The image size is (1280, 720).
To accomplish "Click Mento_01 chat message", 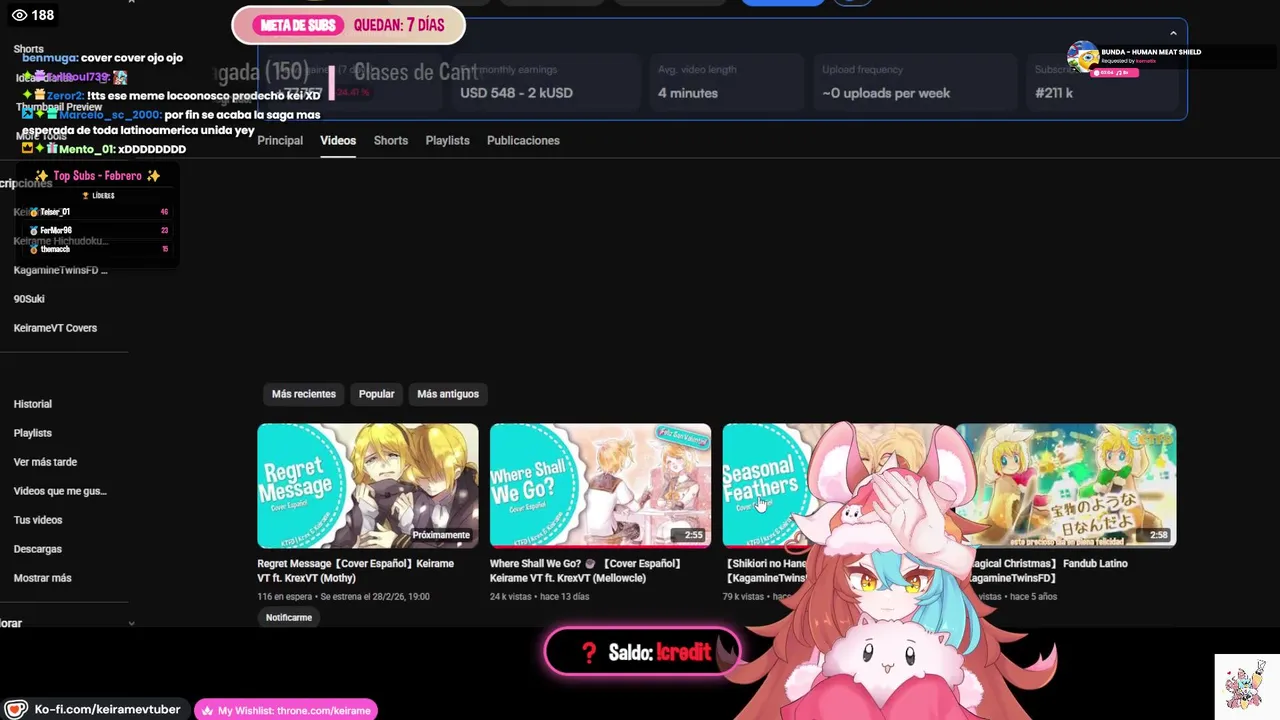I will pyautogui.click(x=104, y=150).
